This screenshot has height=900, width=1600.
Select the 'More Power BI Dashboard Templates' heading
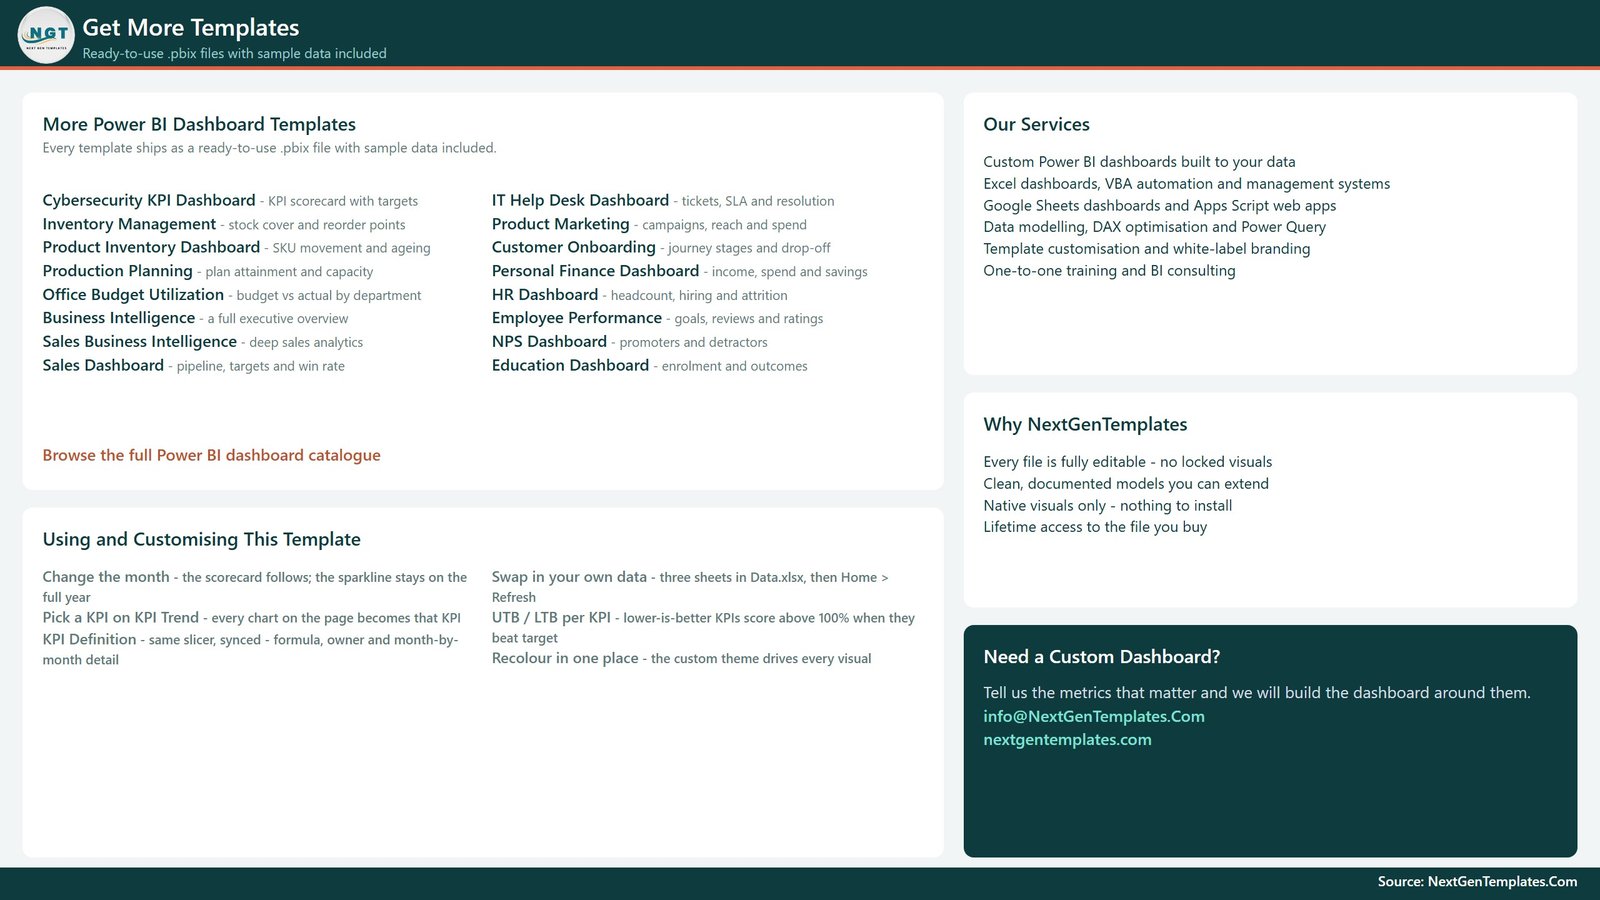199,124
